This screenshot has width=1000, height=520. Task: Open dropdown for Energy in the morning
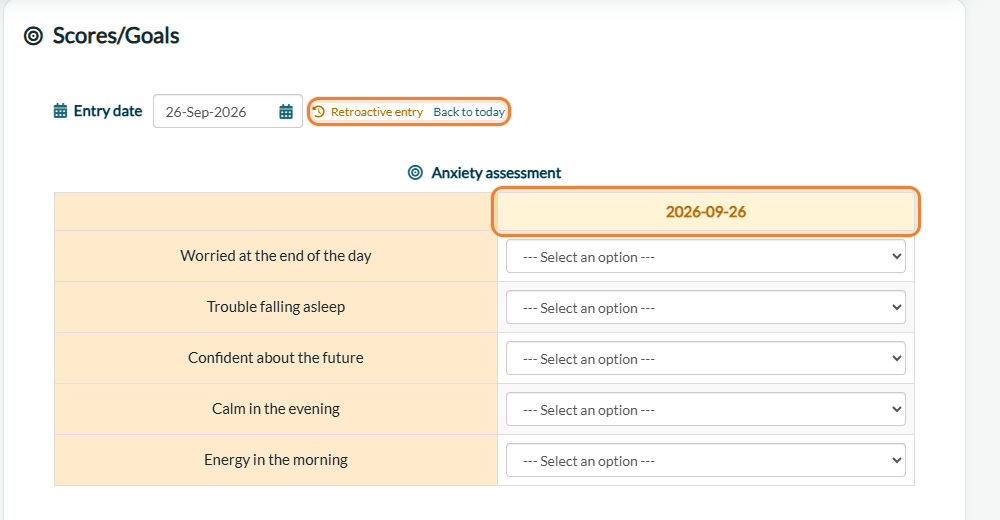pyautogui.click(x=705, y=461)
